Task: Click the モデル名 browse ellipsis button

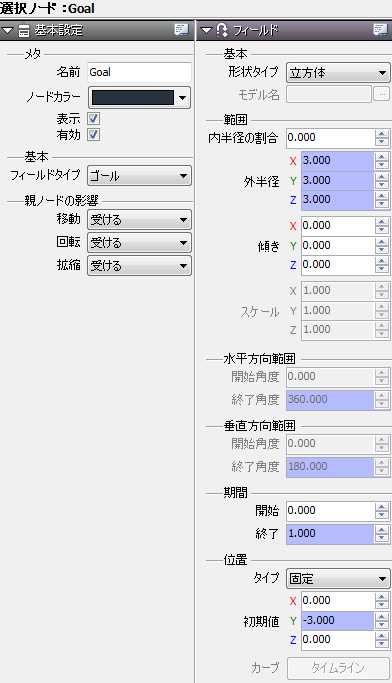Action: [x=382, y=94]
